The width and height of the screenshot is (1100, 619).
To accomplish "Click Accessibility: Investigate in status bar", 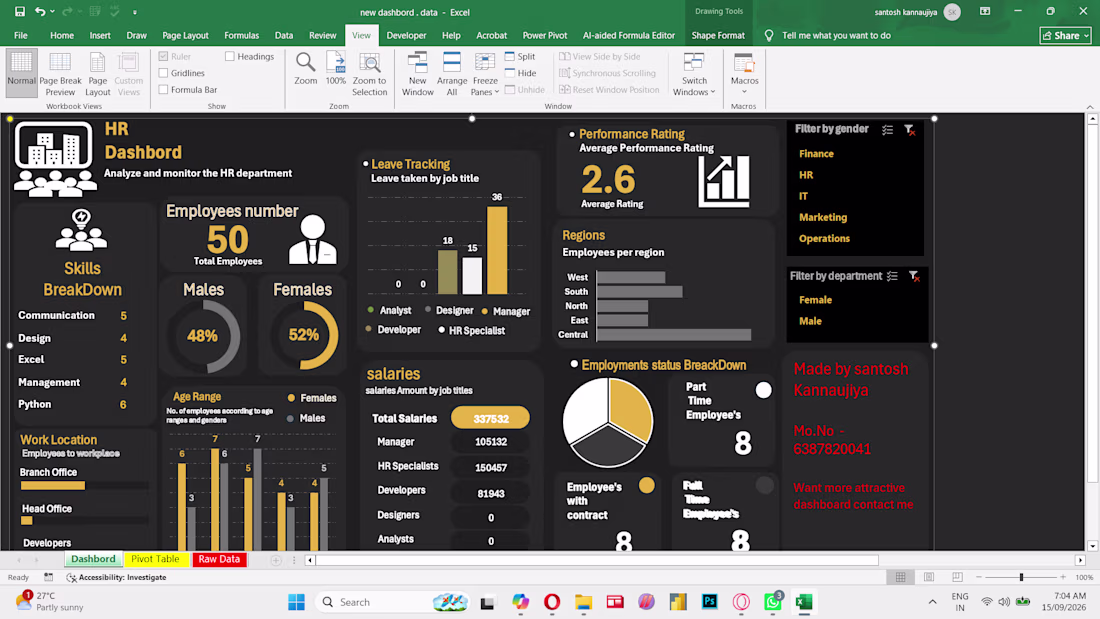I will 116,577.
